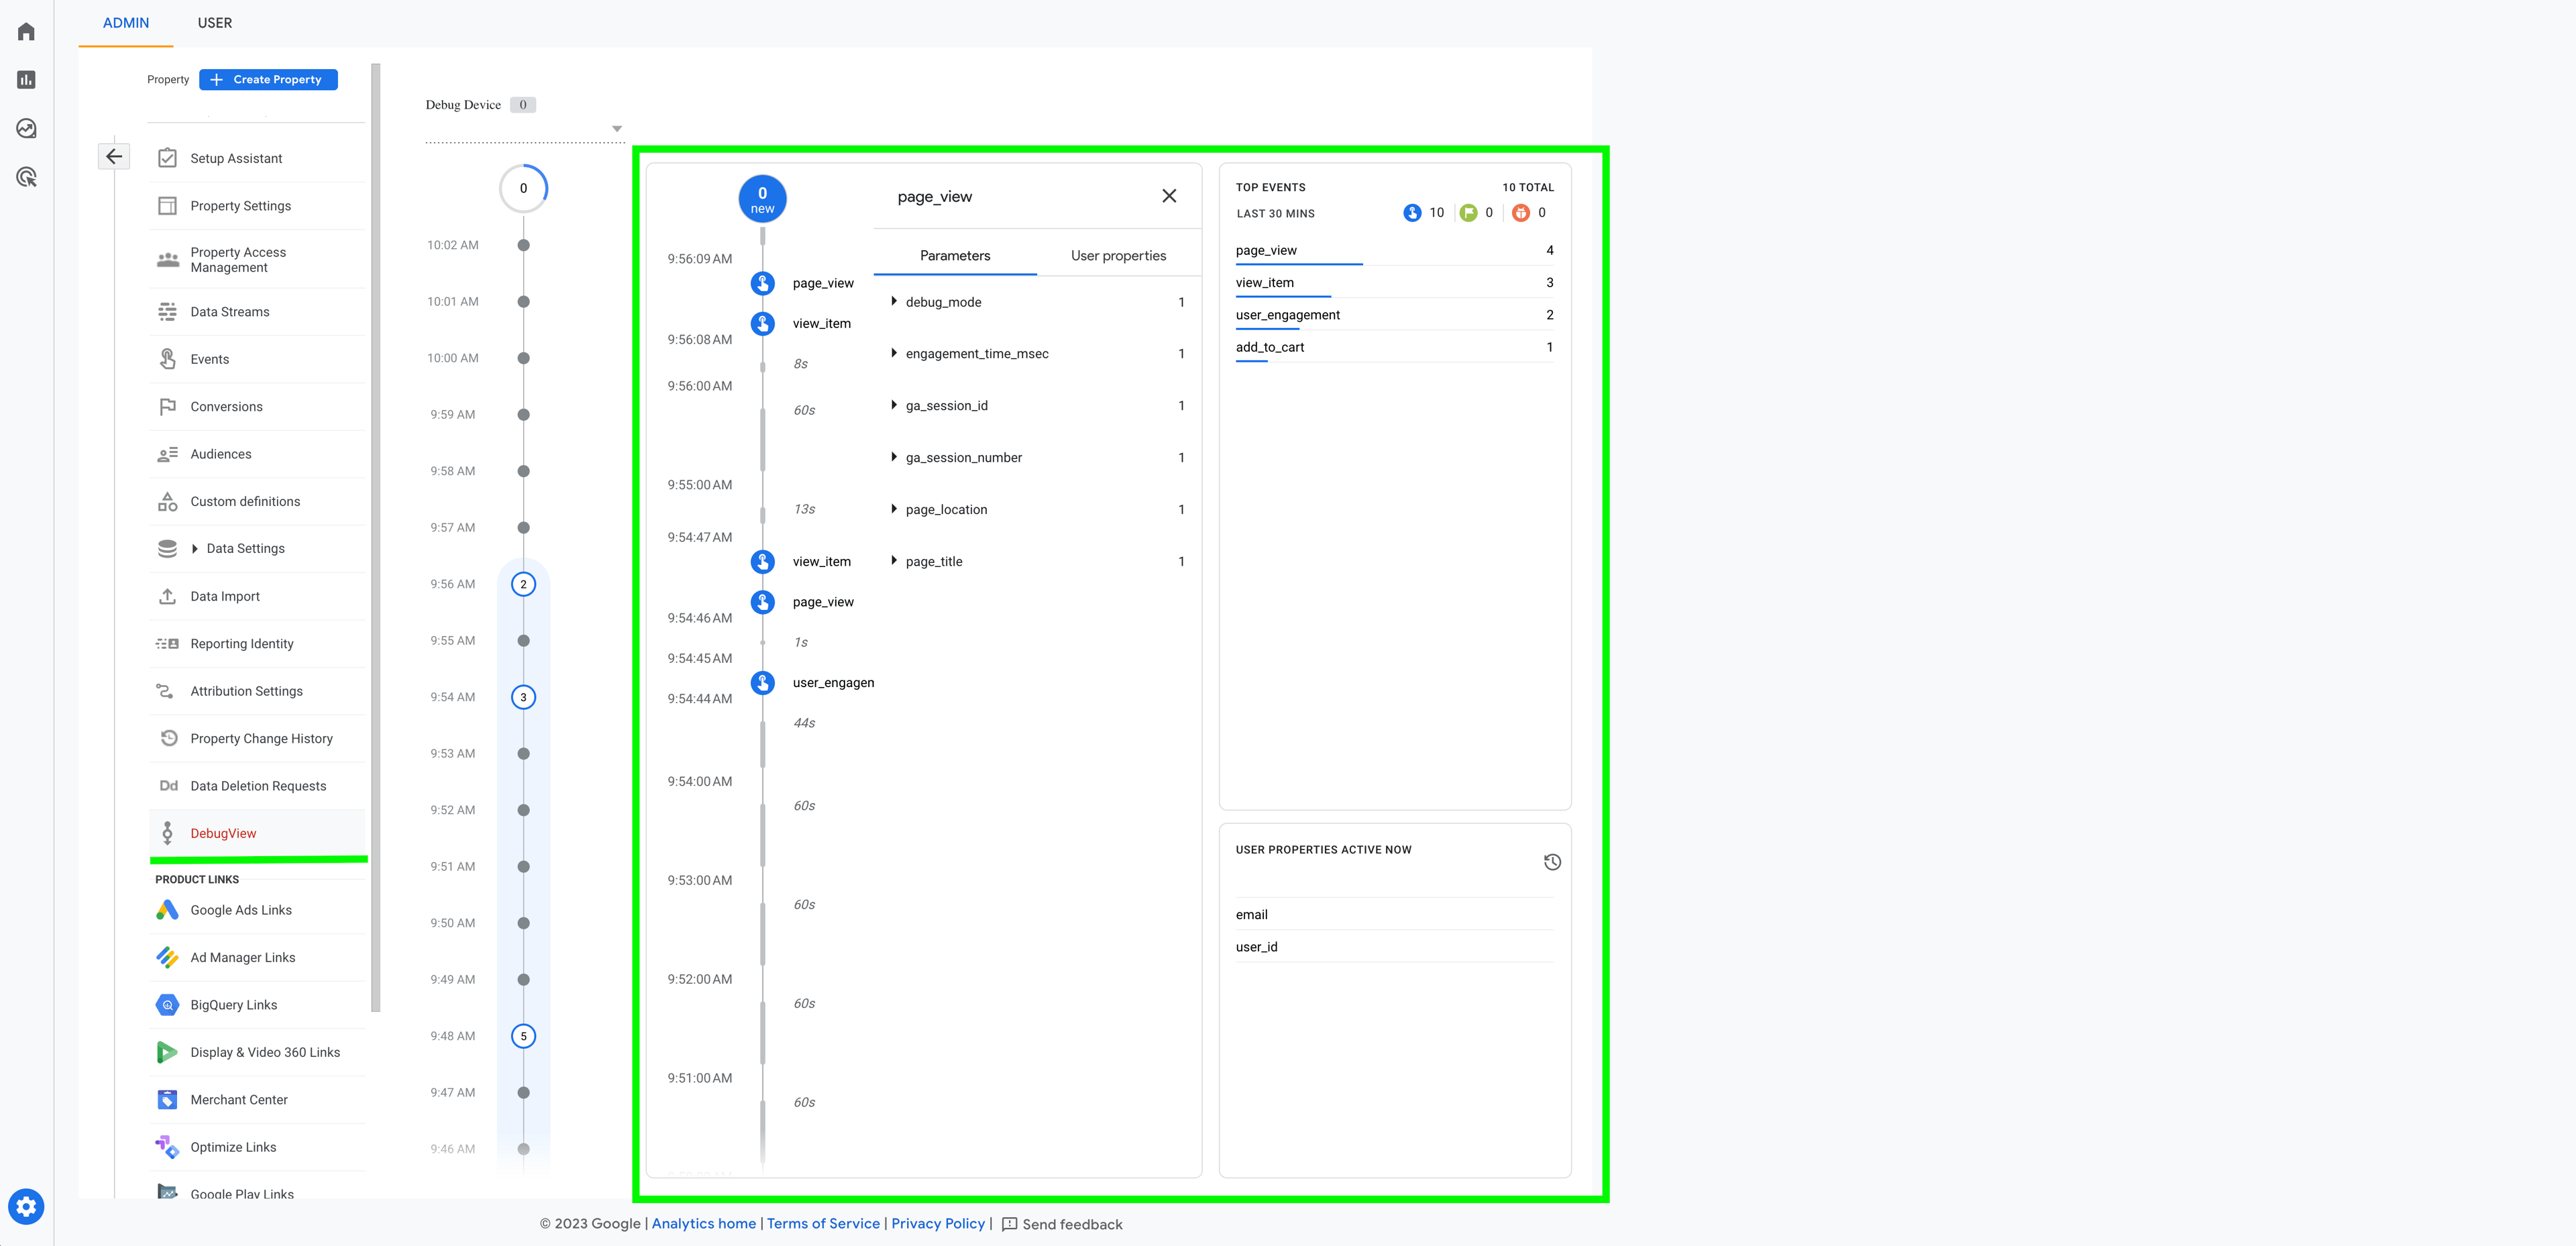
Task: Expand the ga_session_id parameter
Action: [x=894, y=405]
